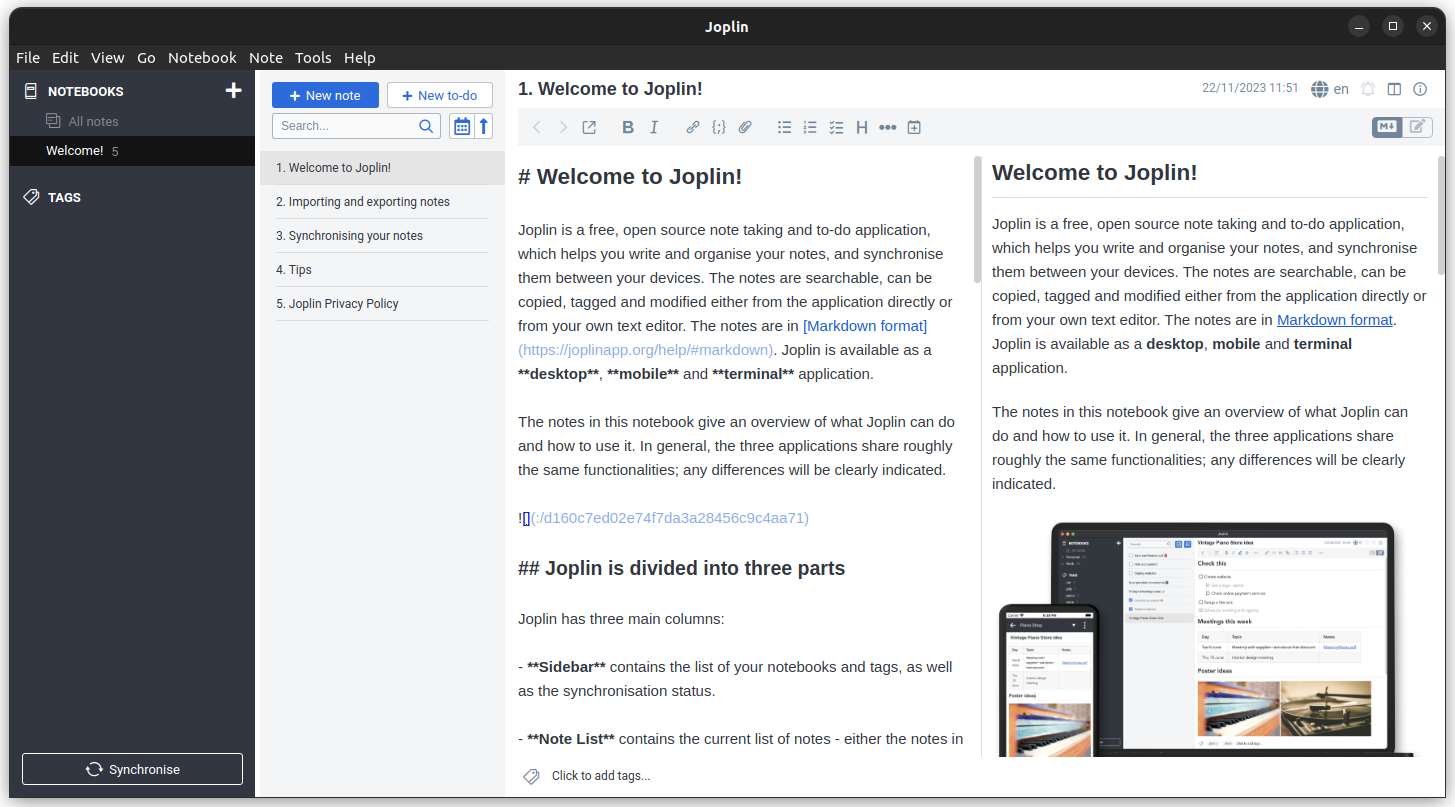Viewport: 1455px width, 807px height.
Task: Toggle editor layout icon
Action: point(1395,89)
